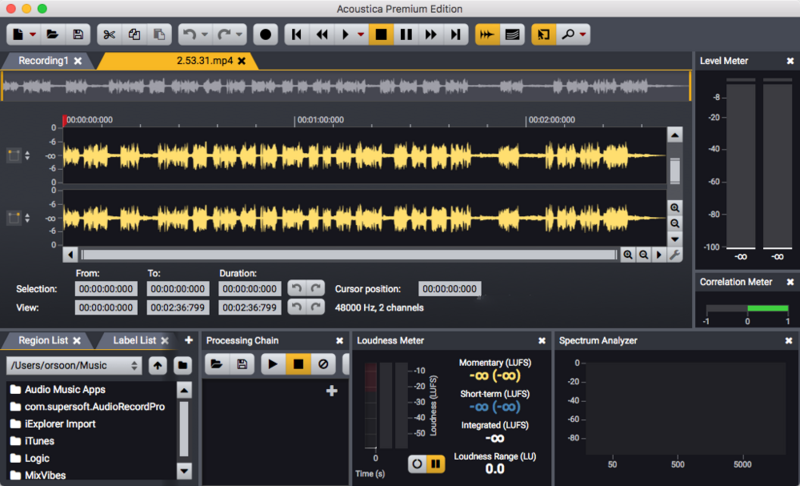800x486 pixels.
Task: Open the redo history dropdown arrow
Action: pyautogui.click(x=239, y=35)
